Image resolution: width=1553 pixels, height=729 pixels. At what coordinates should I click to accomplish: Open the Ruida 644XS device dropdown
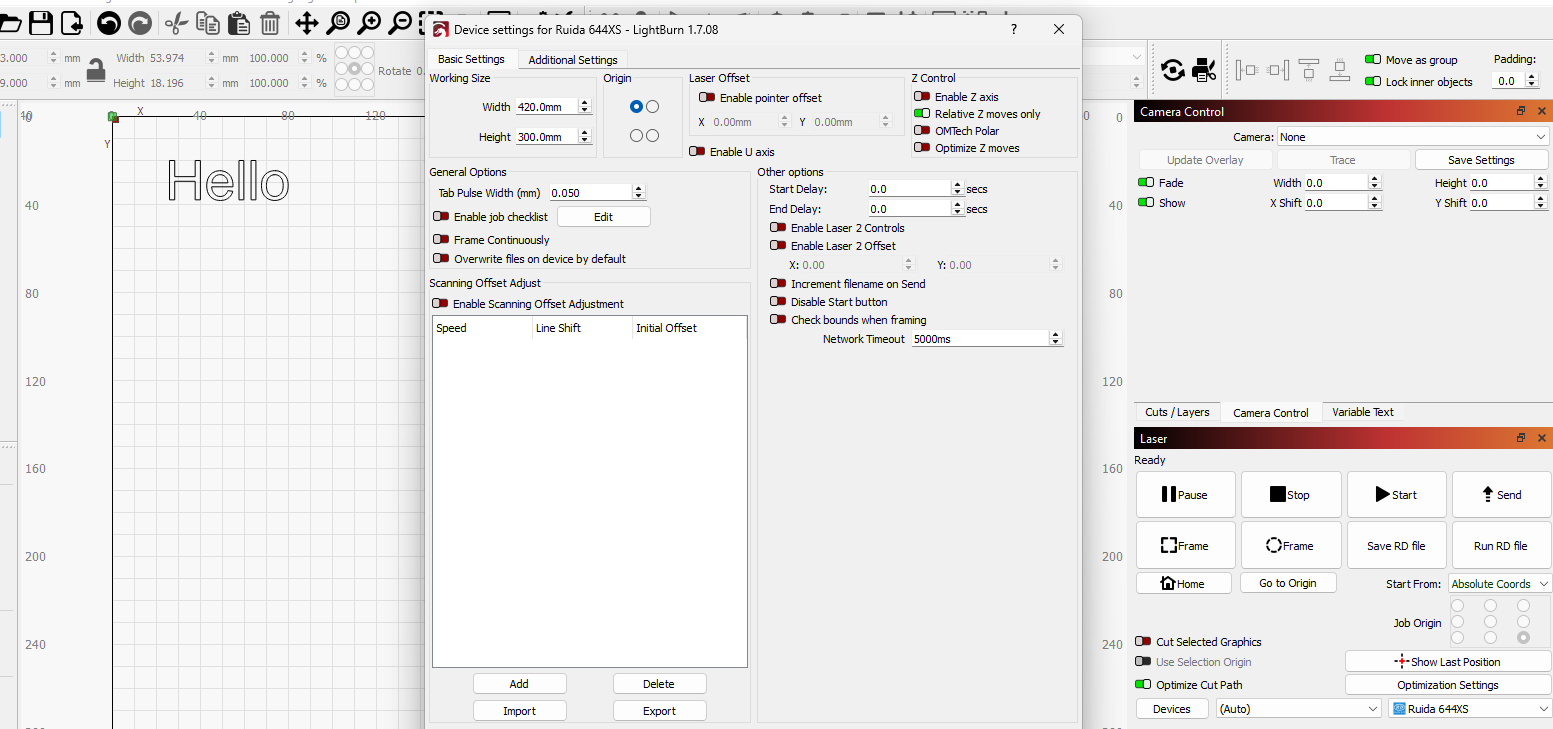click(1469, 709)
